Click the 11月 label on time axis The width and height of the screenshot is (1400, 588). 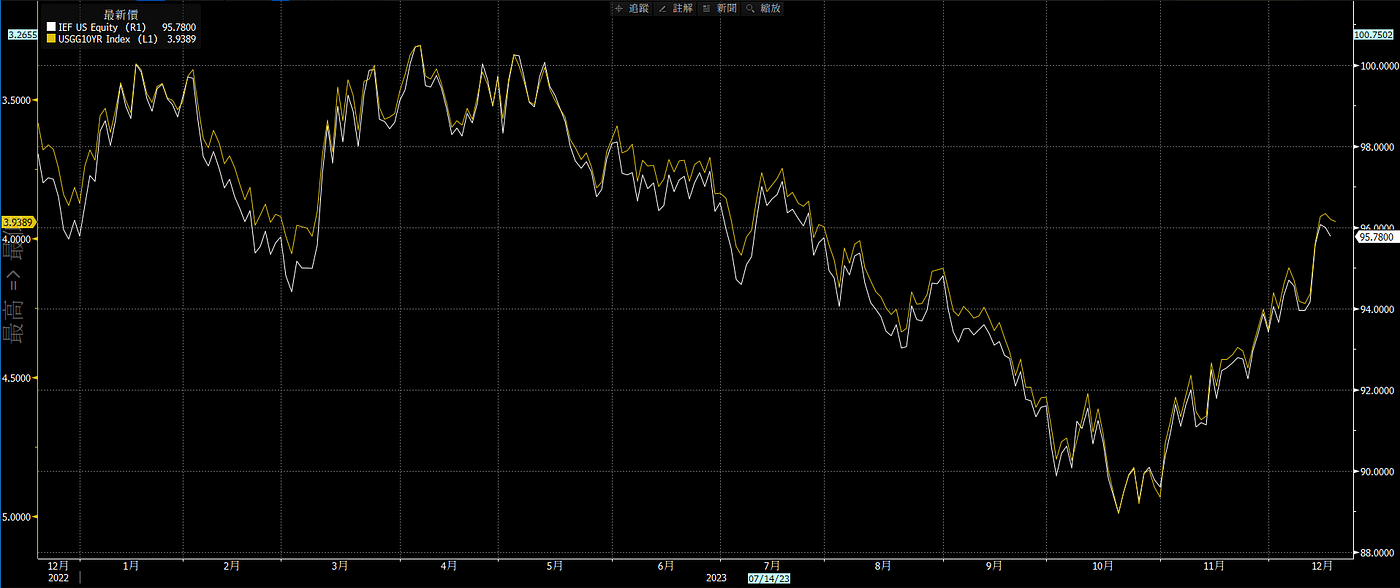point(1214,565)
